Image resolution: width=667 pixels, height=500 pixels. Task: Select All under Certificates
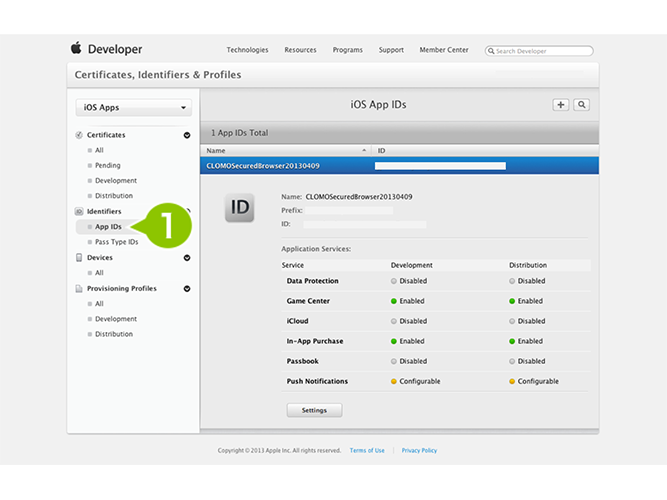click(x=99, y=150)
